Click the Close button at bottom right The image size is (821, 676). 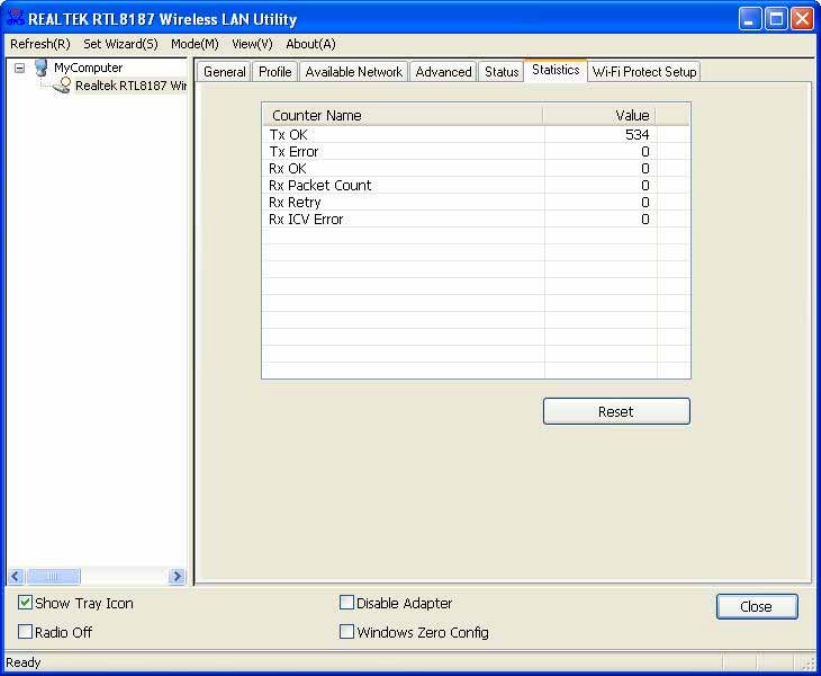click(757, 606)
